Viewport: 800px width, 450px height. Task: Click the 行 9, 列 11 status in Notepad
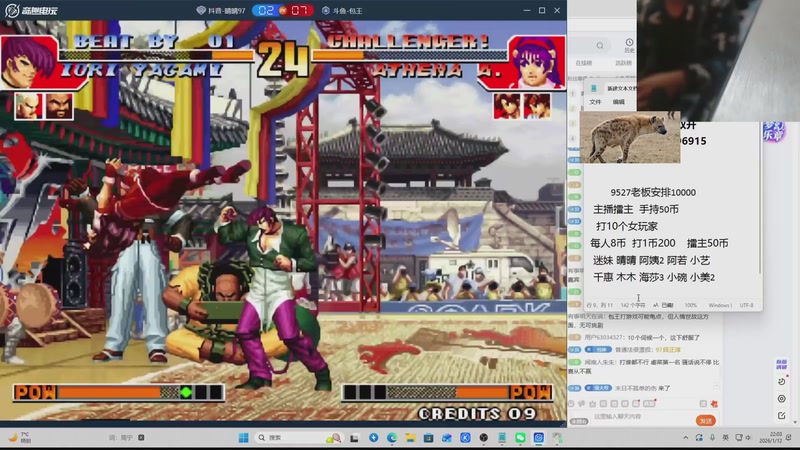[599, 305]
